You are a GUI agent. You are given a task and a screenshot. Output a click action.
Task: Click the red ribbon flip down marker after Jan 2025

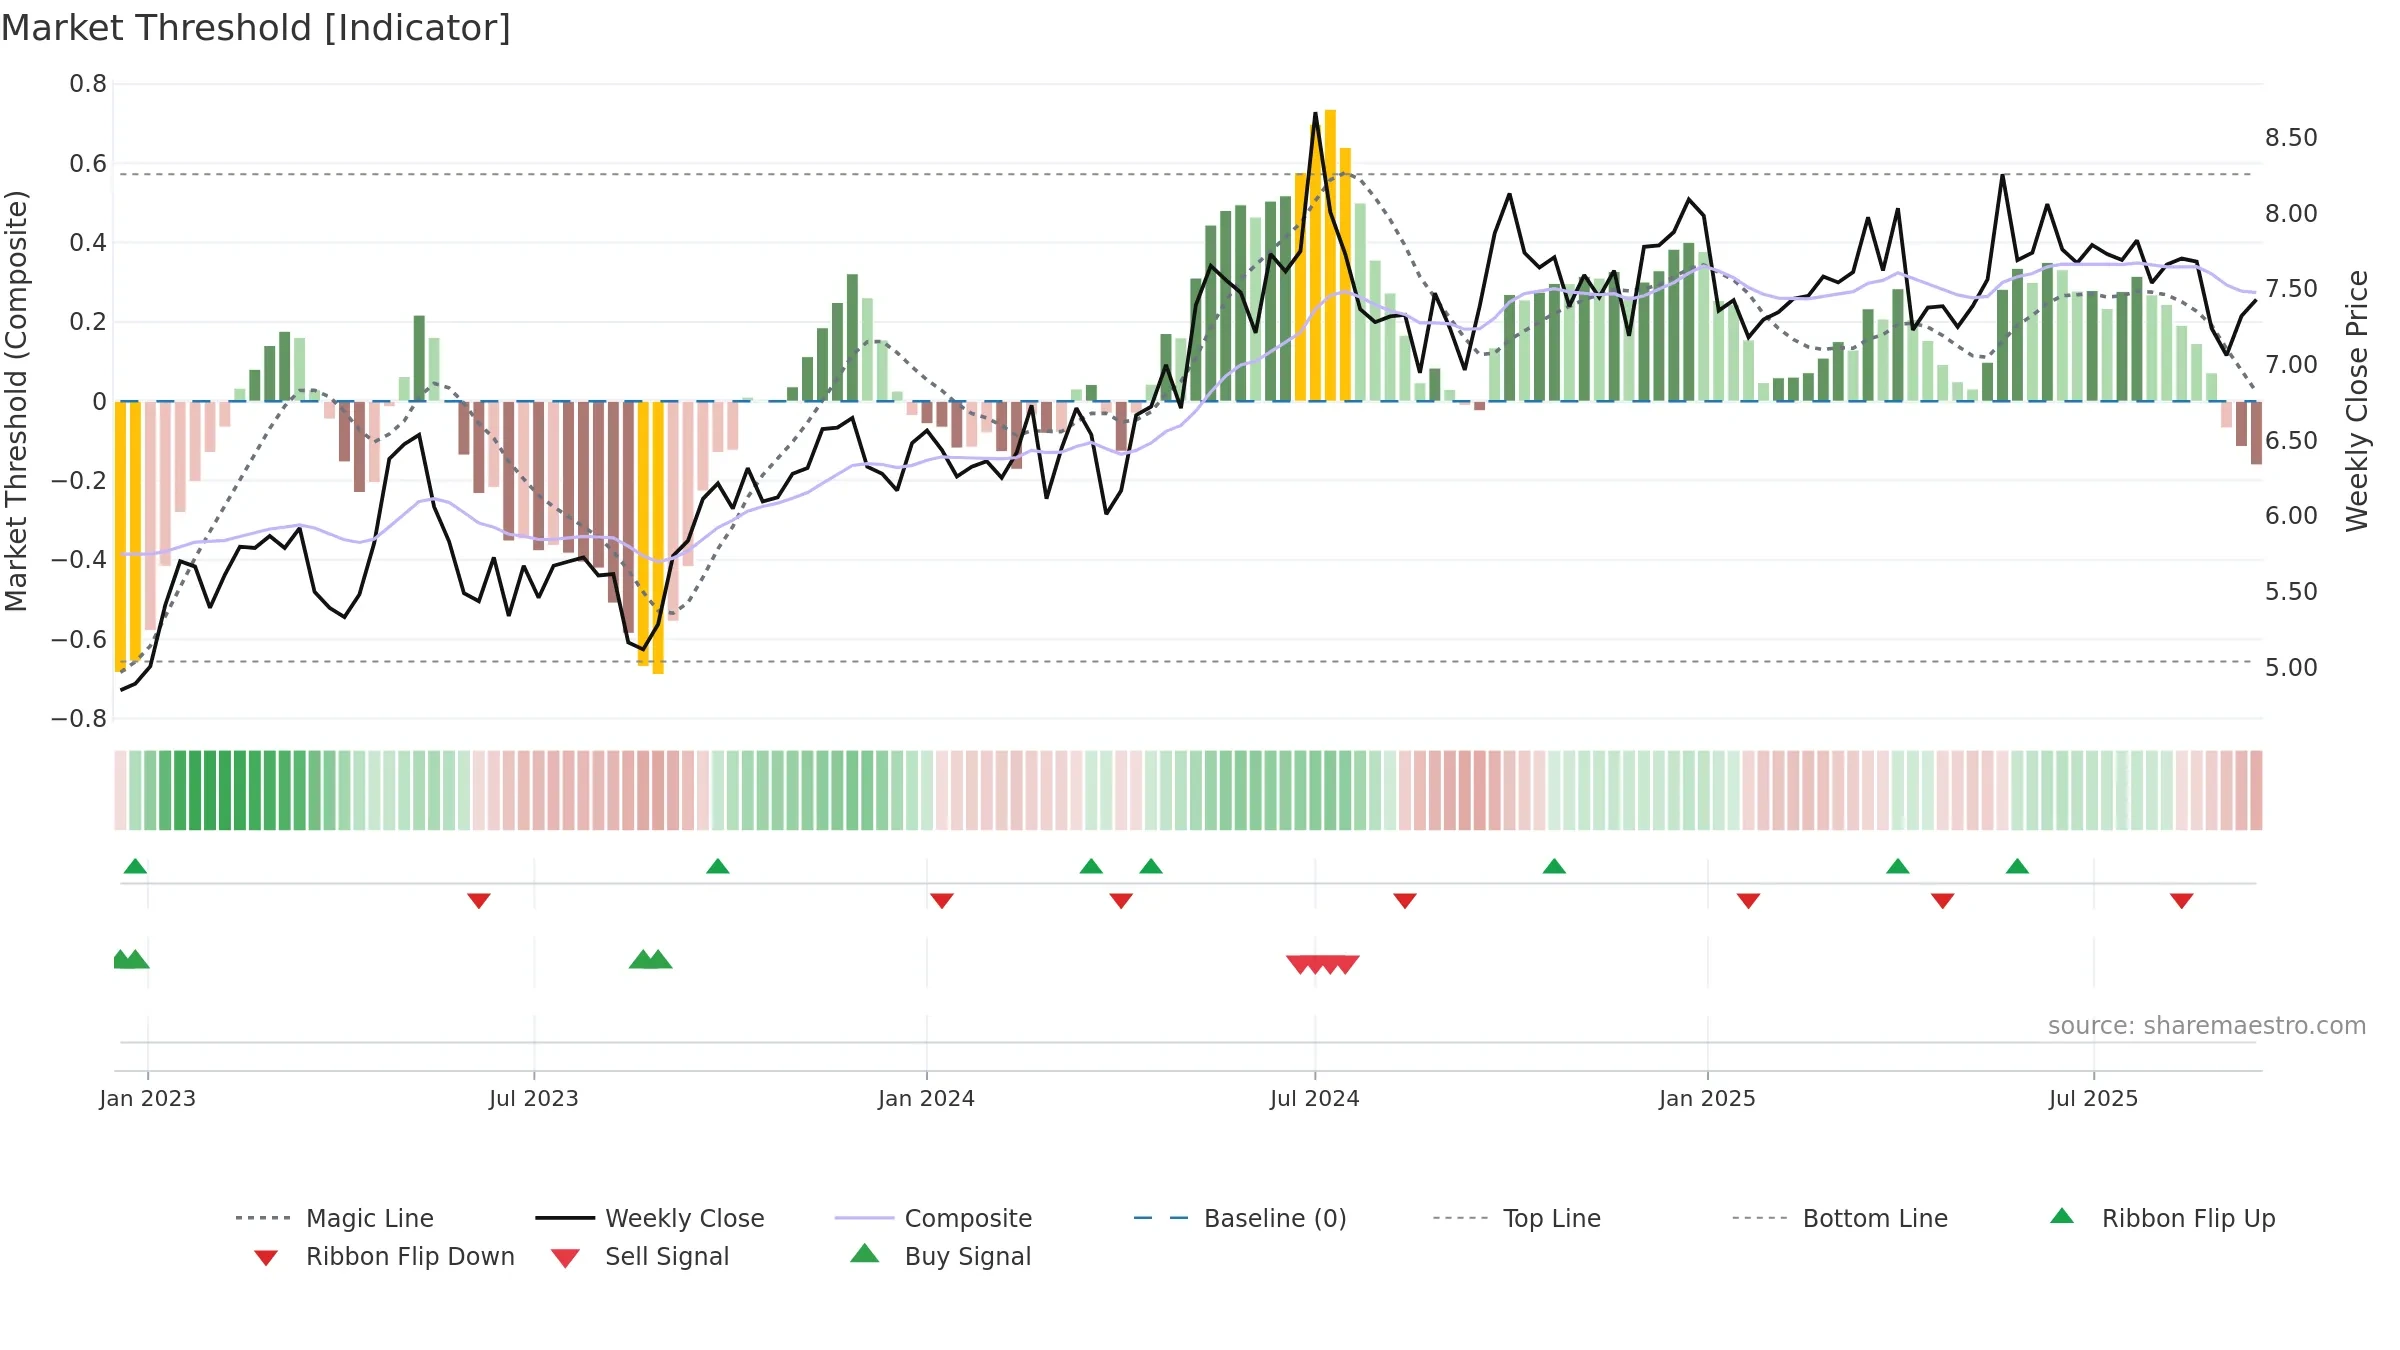[1749, 901]
